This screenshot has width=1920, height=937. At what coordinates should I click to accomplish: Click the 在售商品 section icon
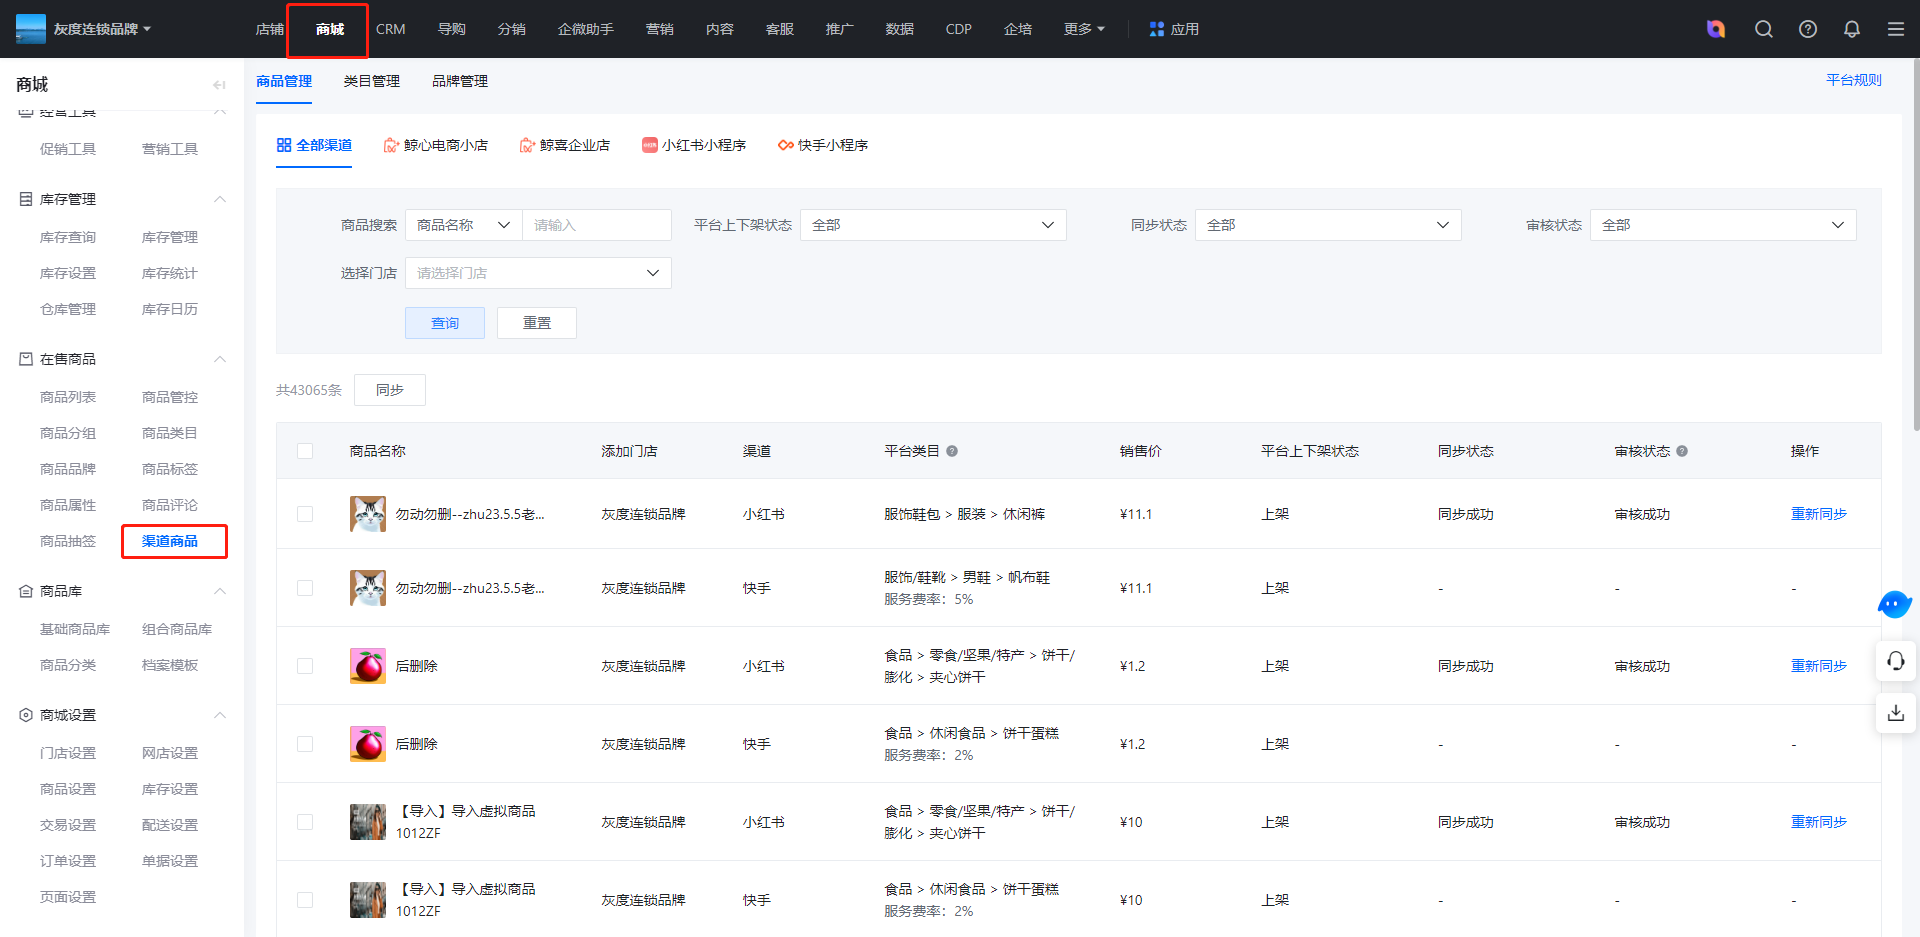pyautogui.click(x=26, y=359)
